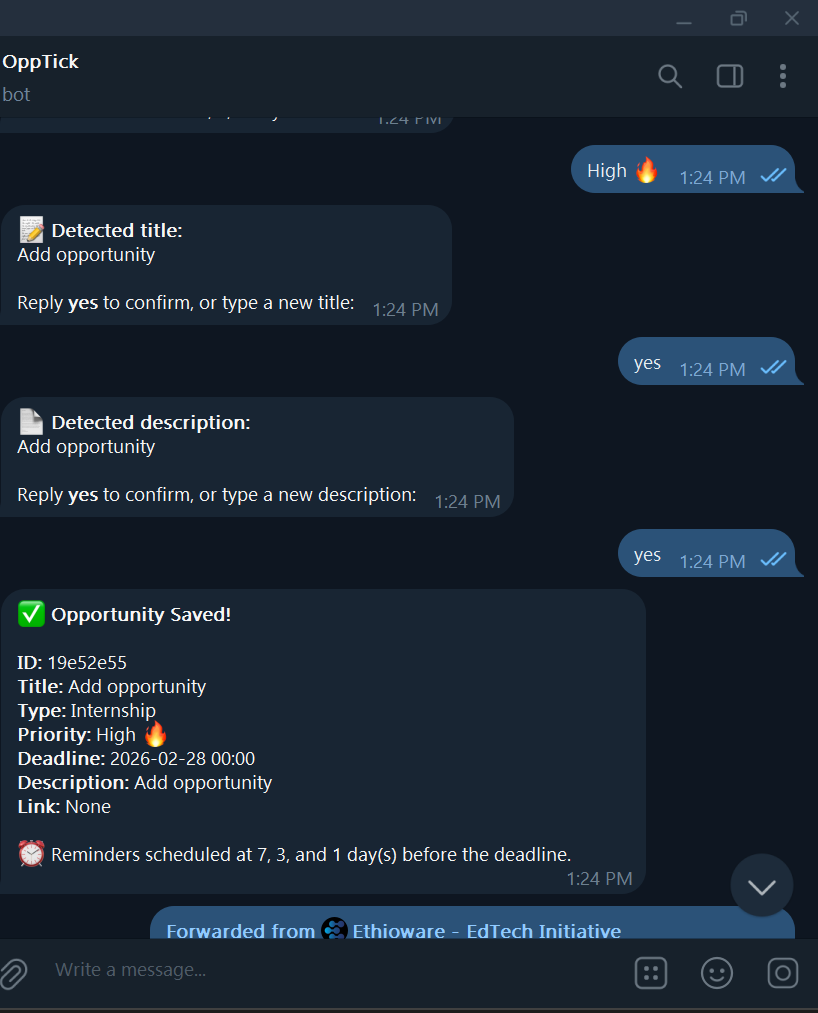Click the green checkmark emoji in saved message
The image size is (818, 1013).
[x=32, y=614]
